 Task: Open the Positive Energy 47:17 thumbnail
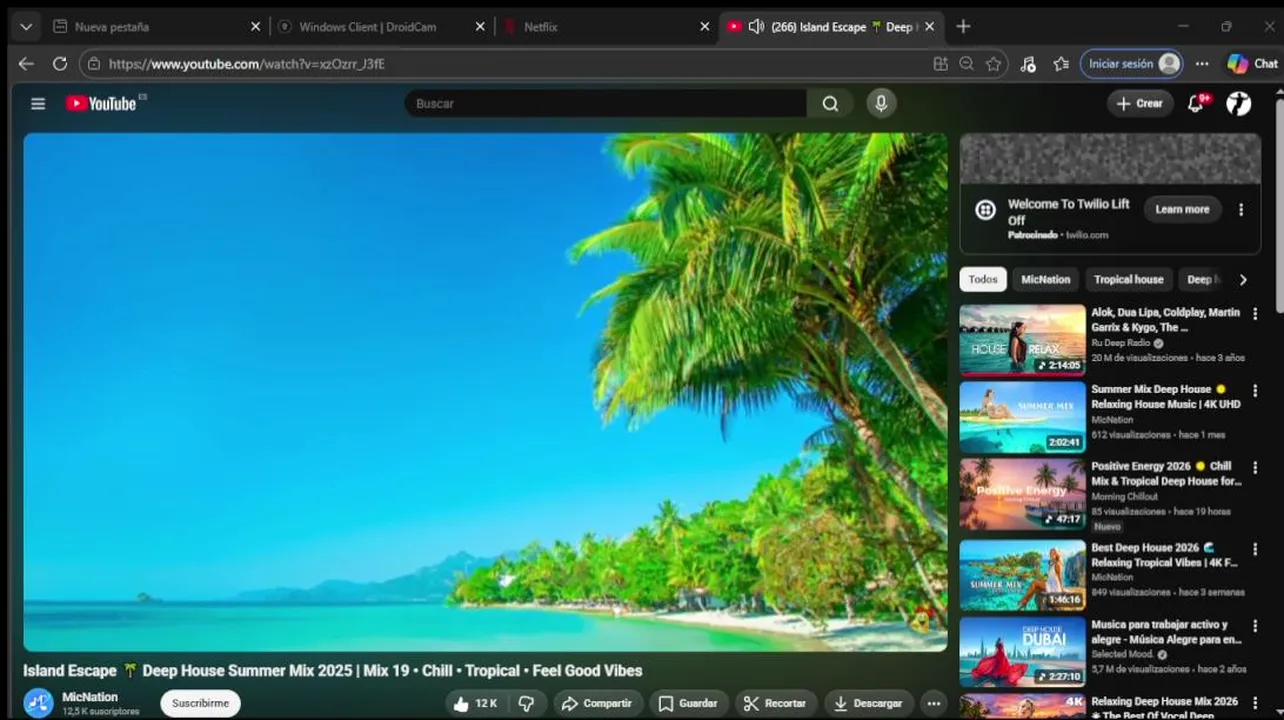[x=1022, y=494]
